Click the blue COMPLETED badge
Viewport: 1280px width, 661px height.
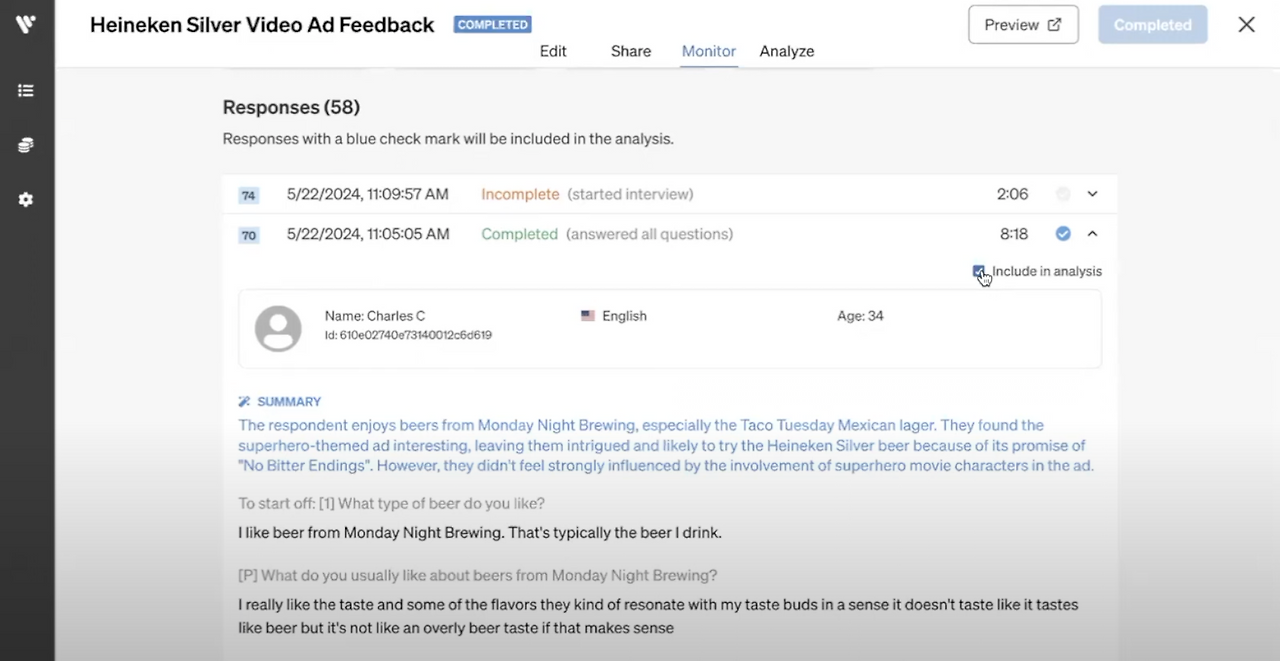[493, 25]
